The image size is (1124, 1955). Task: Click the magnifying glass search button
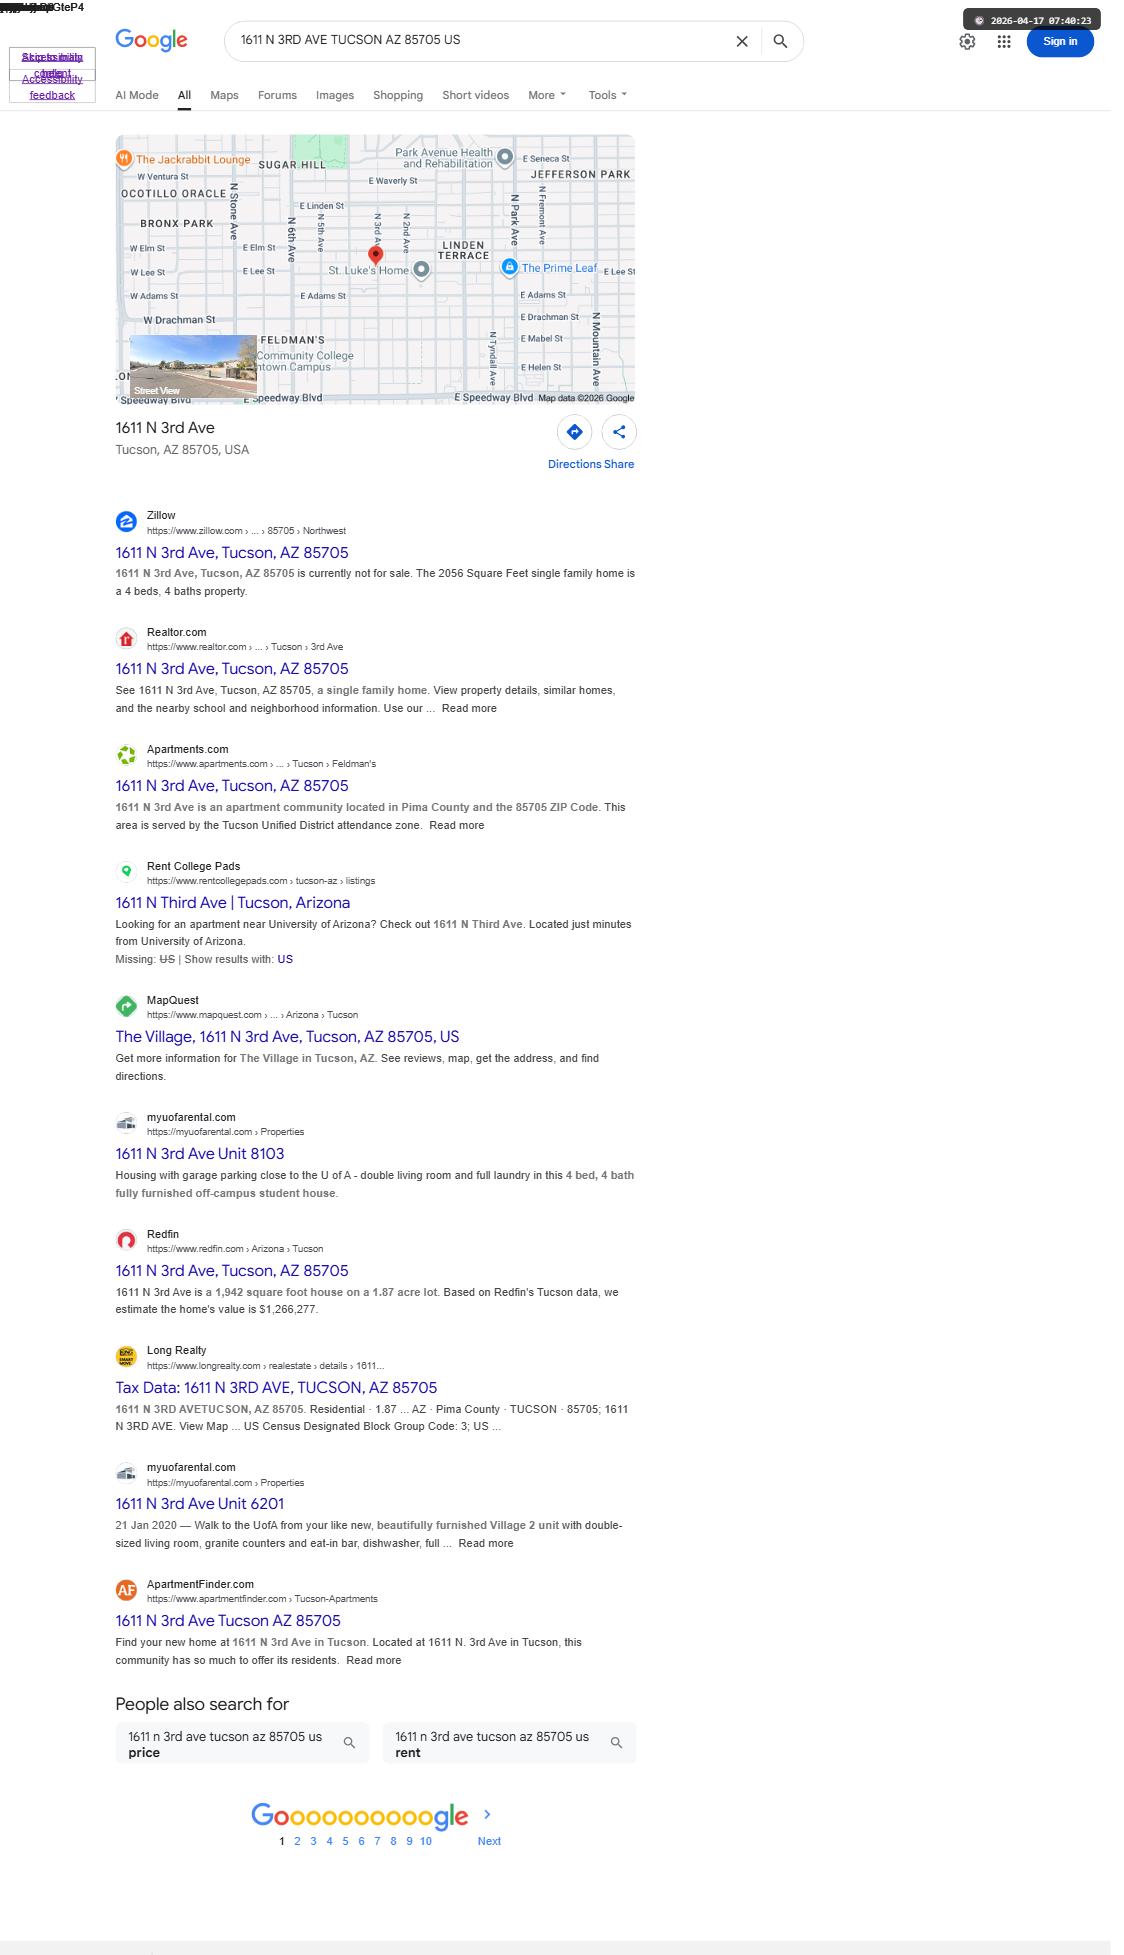[x=780, y=41]
